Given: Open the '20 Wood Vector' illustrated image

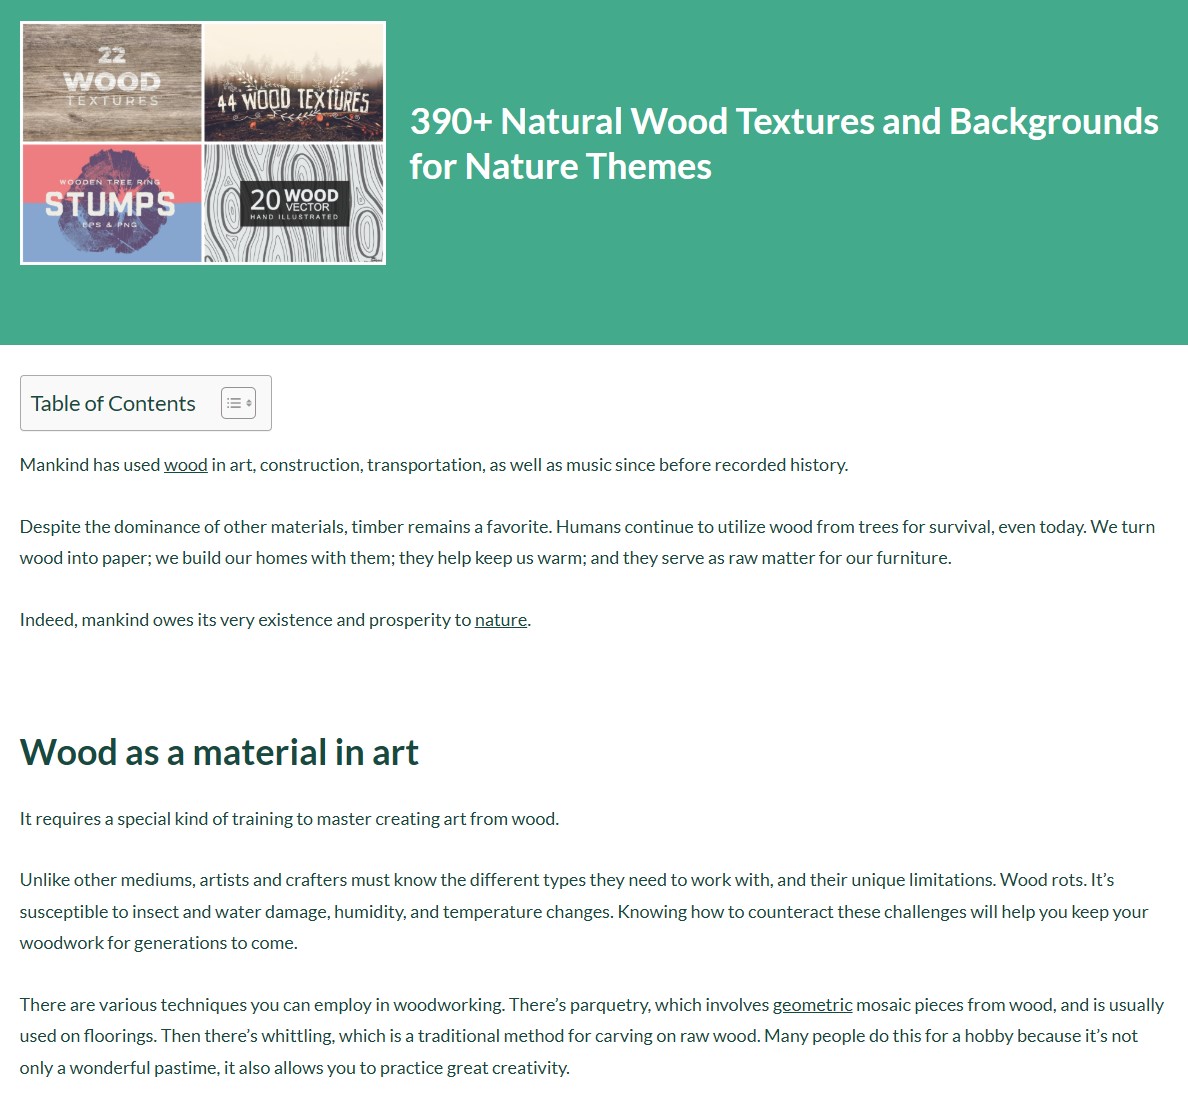Looking at the screenshot, I should click(x=294, y=203).
